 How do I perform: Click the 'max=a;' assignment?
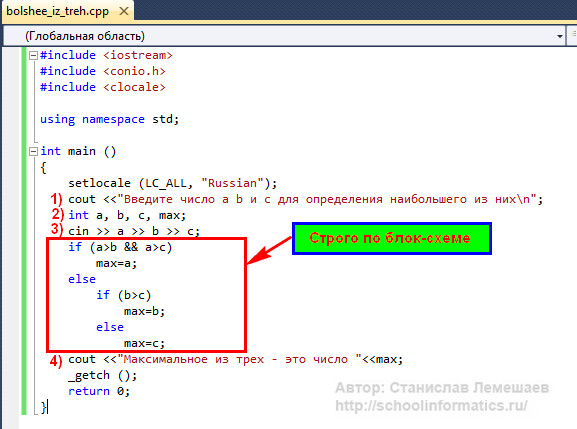[116, 263]
